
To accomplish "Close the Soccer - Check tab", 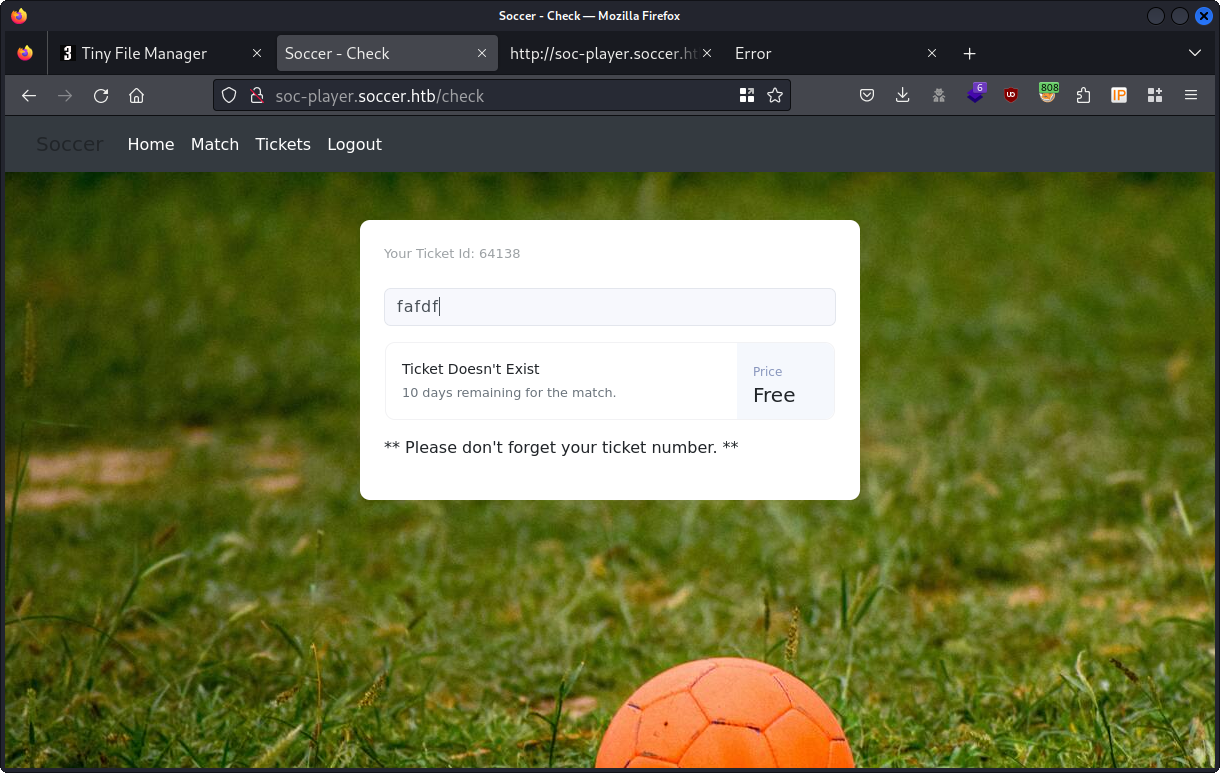I will (x=482, y=53).
